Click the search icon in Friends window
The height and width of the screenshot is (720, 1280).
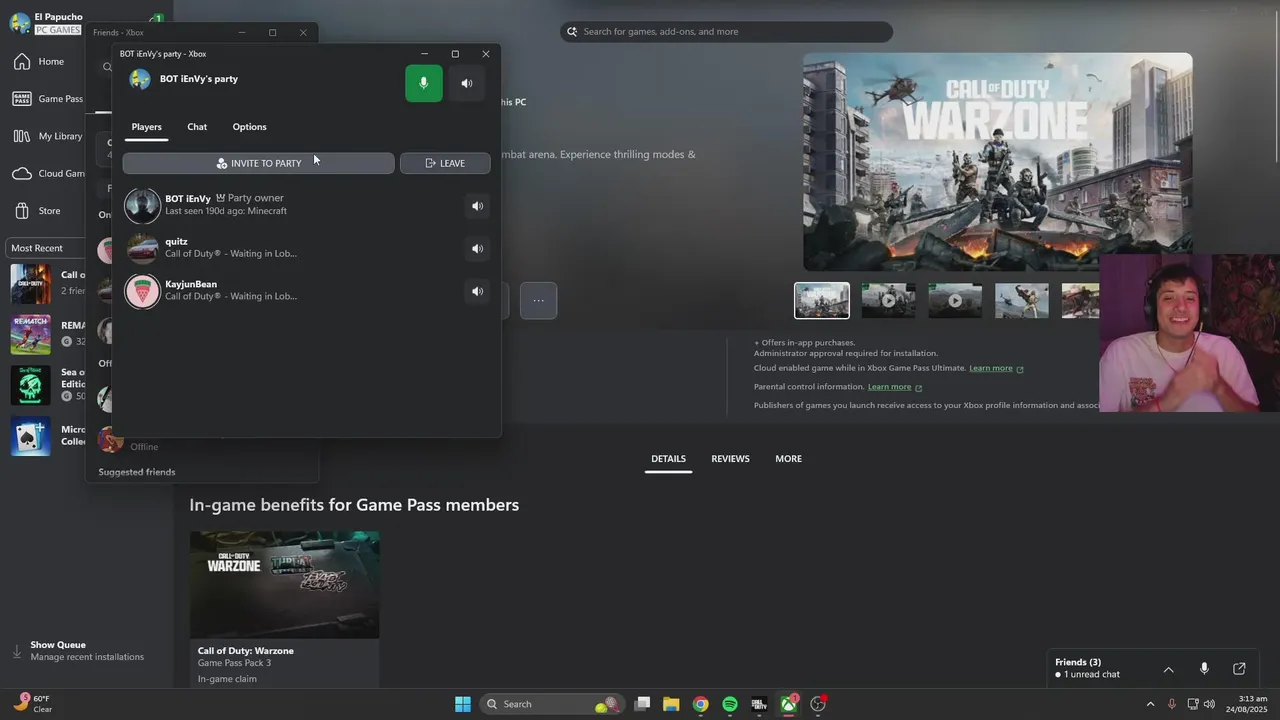(107, 68)
